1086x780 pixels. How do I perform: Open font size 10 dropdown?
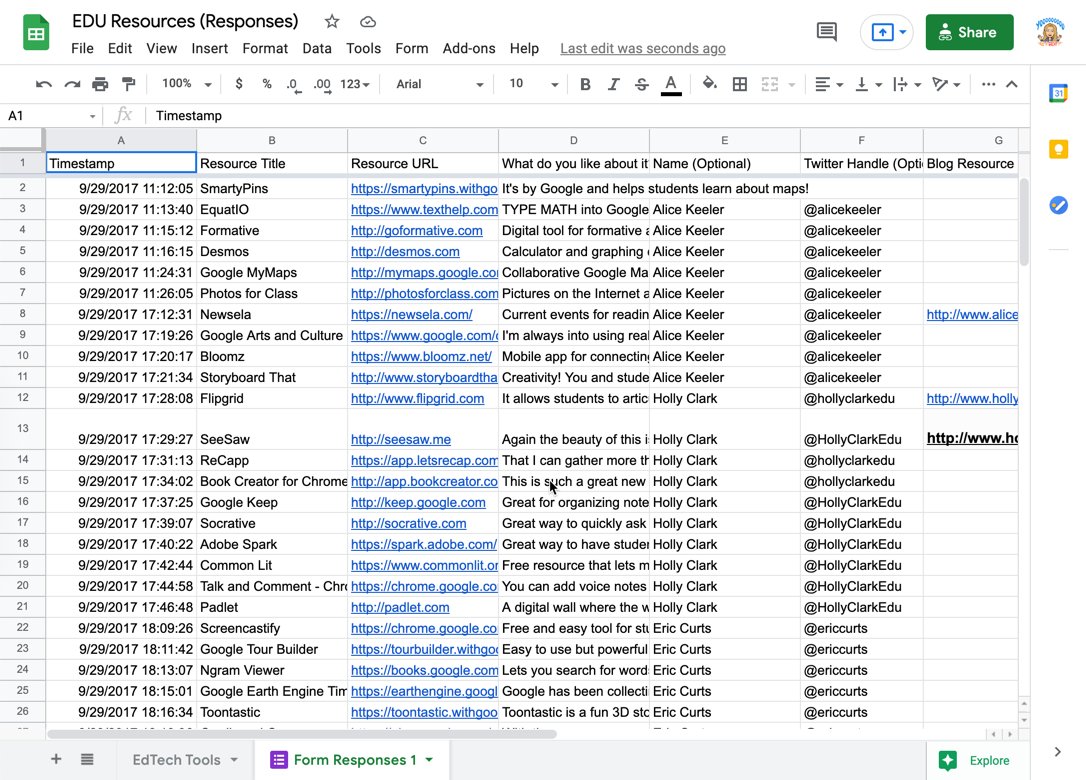(x=533, y=84)
